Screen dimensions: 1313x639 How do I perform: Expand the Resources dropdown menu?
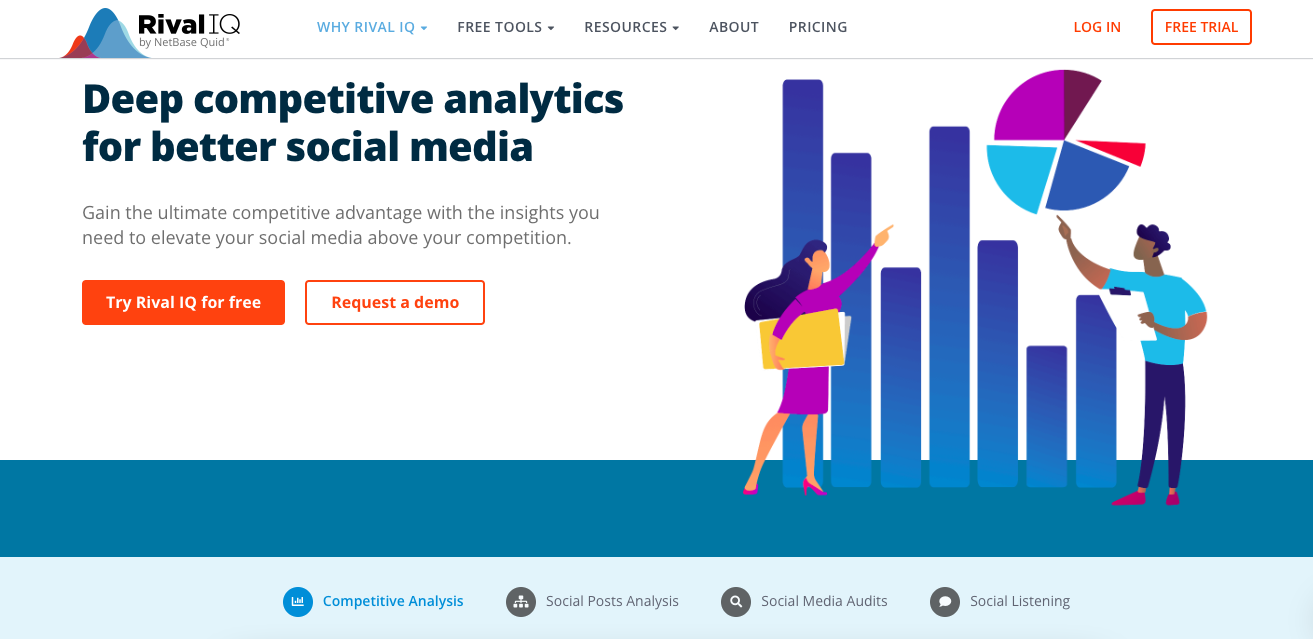[632, 27]
